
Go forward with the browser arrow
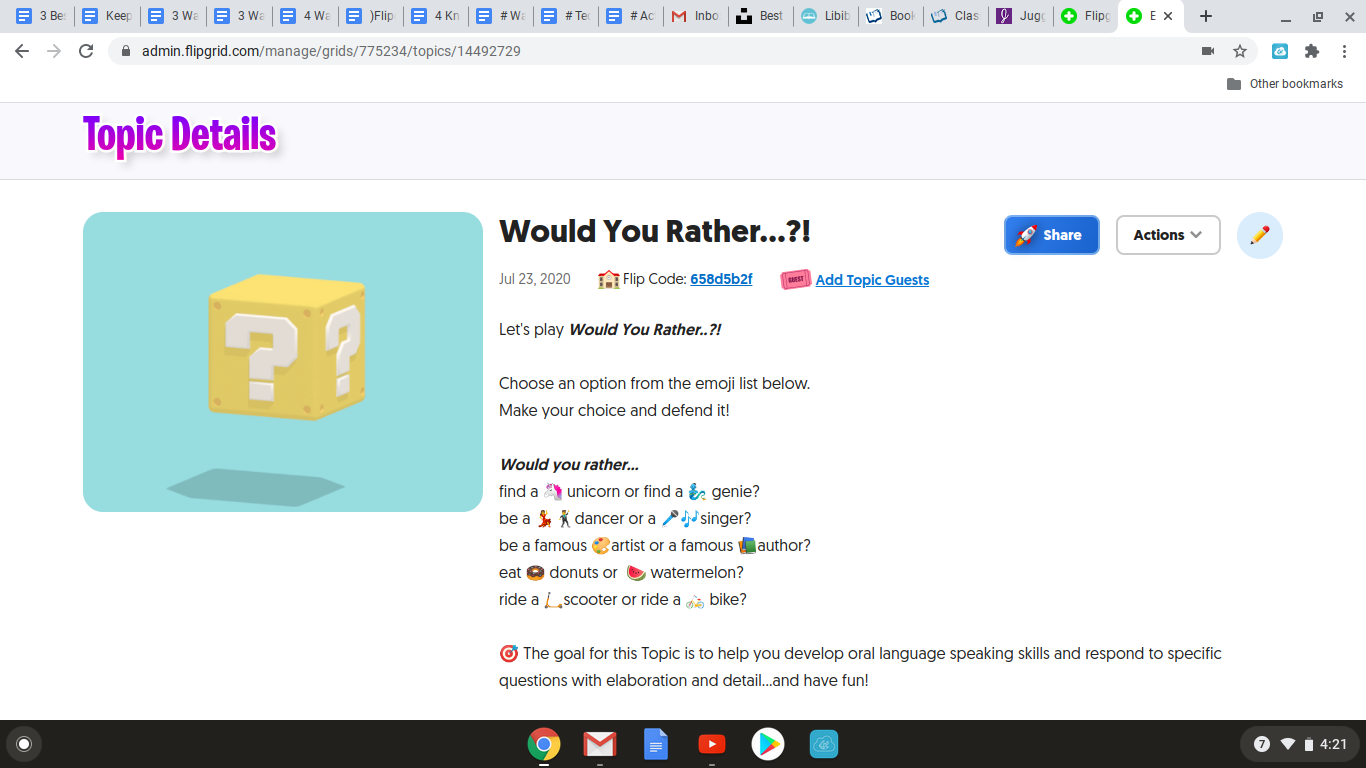[x=54, y=51]
